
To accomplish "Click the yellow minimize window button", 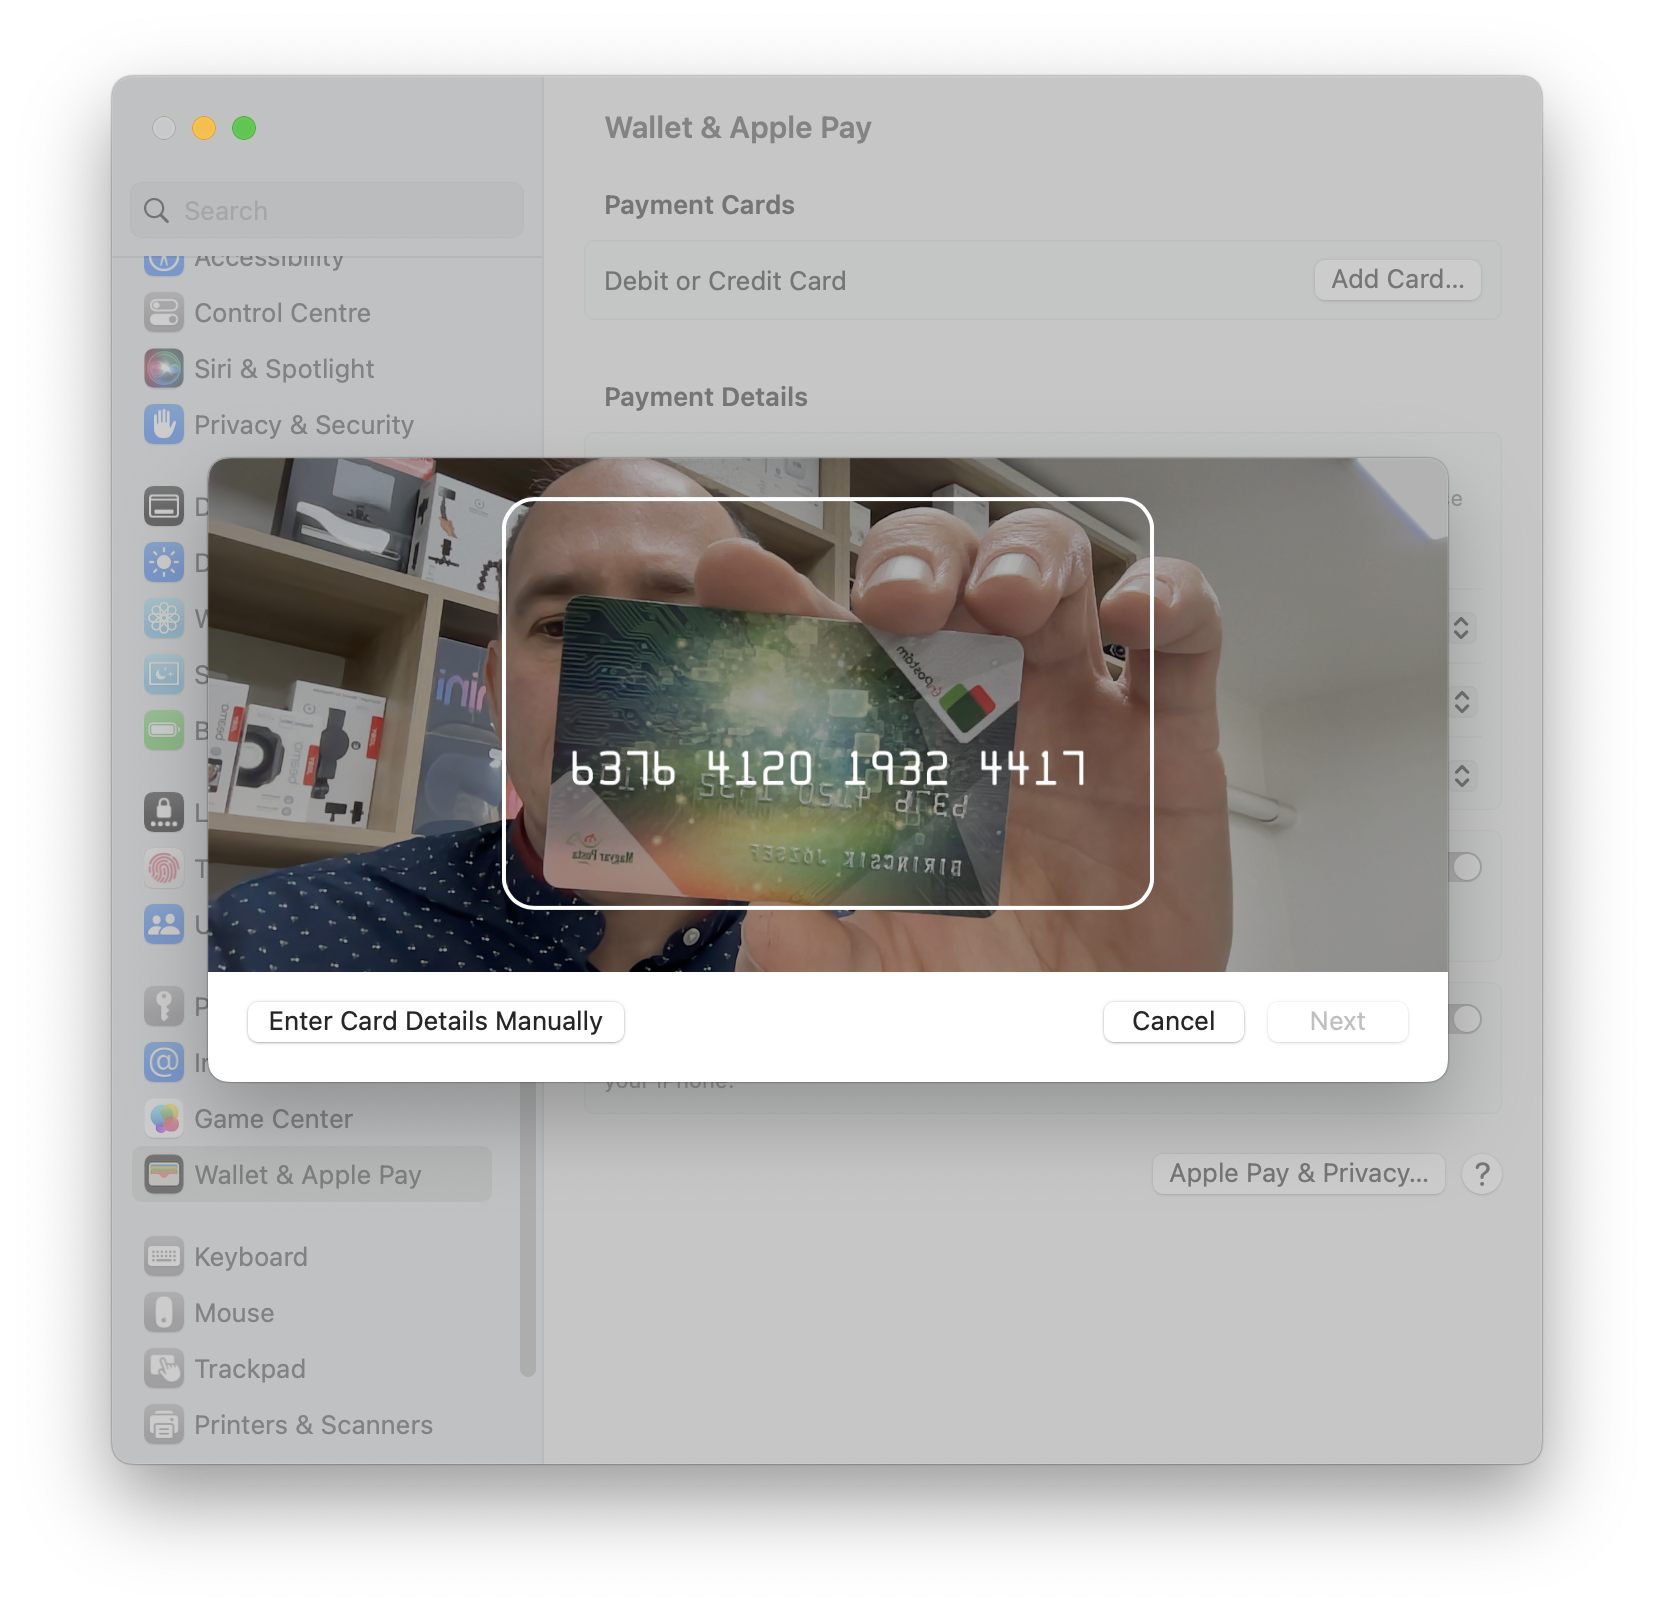I will [204, 128].
